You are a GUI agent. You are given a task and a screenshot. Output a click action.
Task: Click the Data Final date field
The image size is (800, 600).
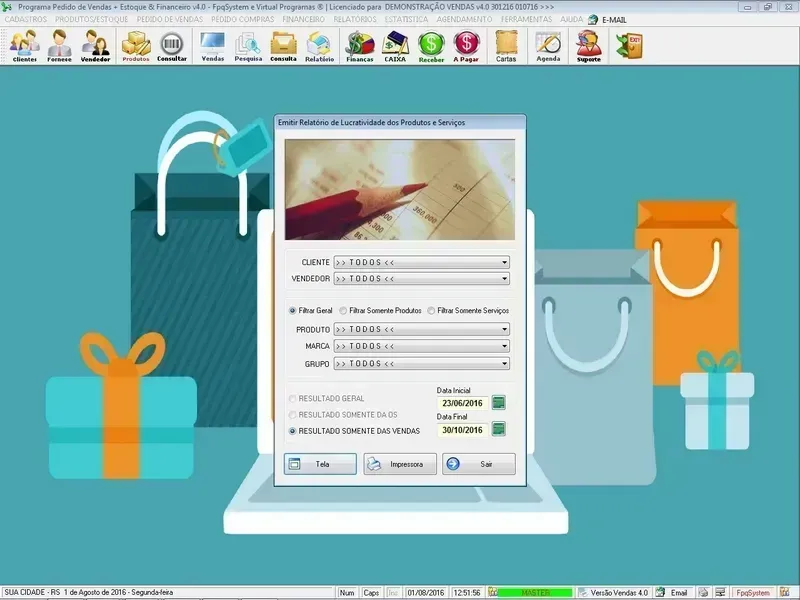pos(462,430)
